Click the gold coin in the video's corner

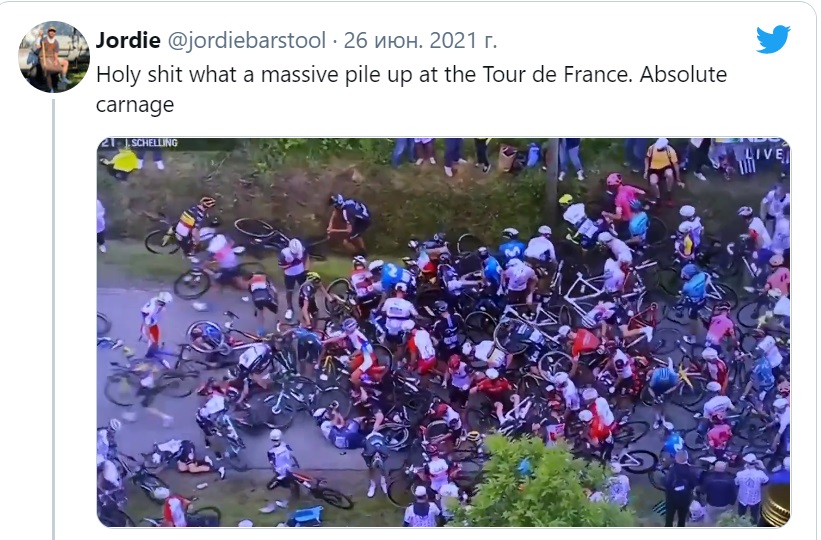tap(775, 505)
